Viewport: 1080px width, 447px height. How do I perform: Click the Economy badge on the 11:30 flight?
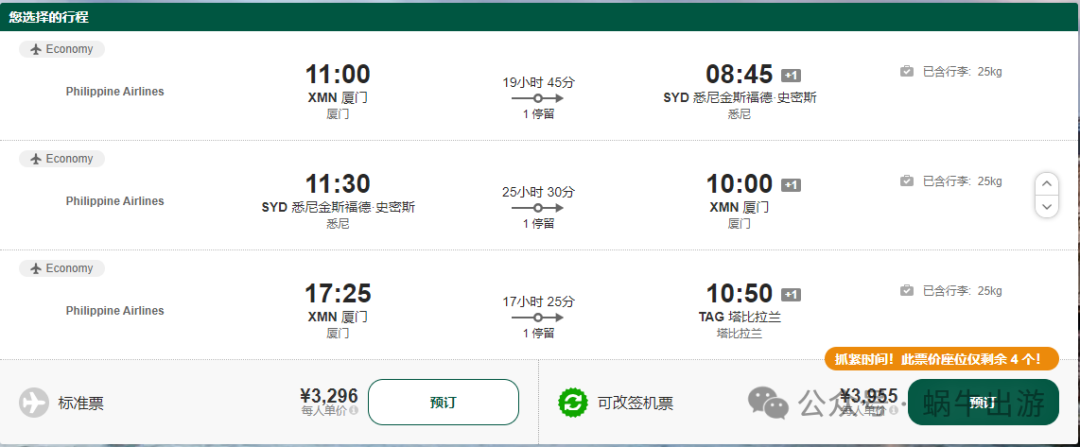pos(62,158)
